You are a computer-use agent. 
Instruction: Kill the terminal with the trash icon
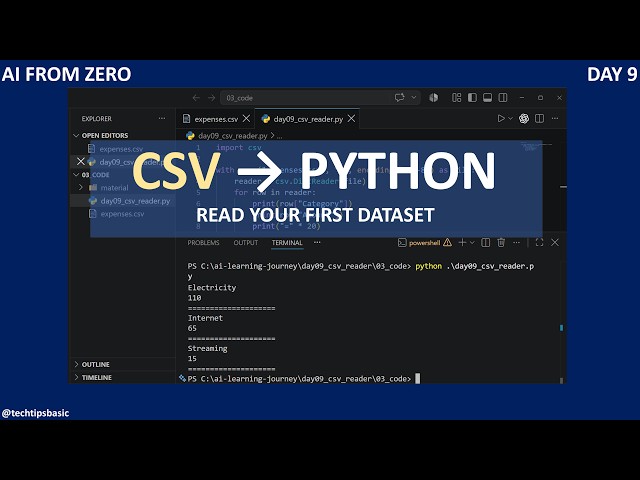(501, 242)
